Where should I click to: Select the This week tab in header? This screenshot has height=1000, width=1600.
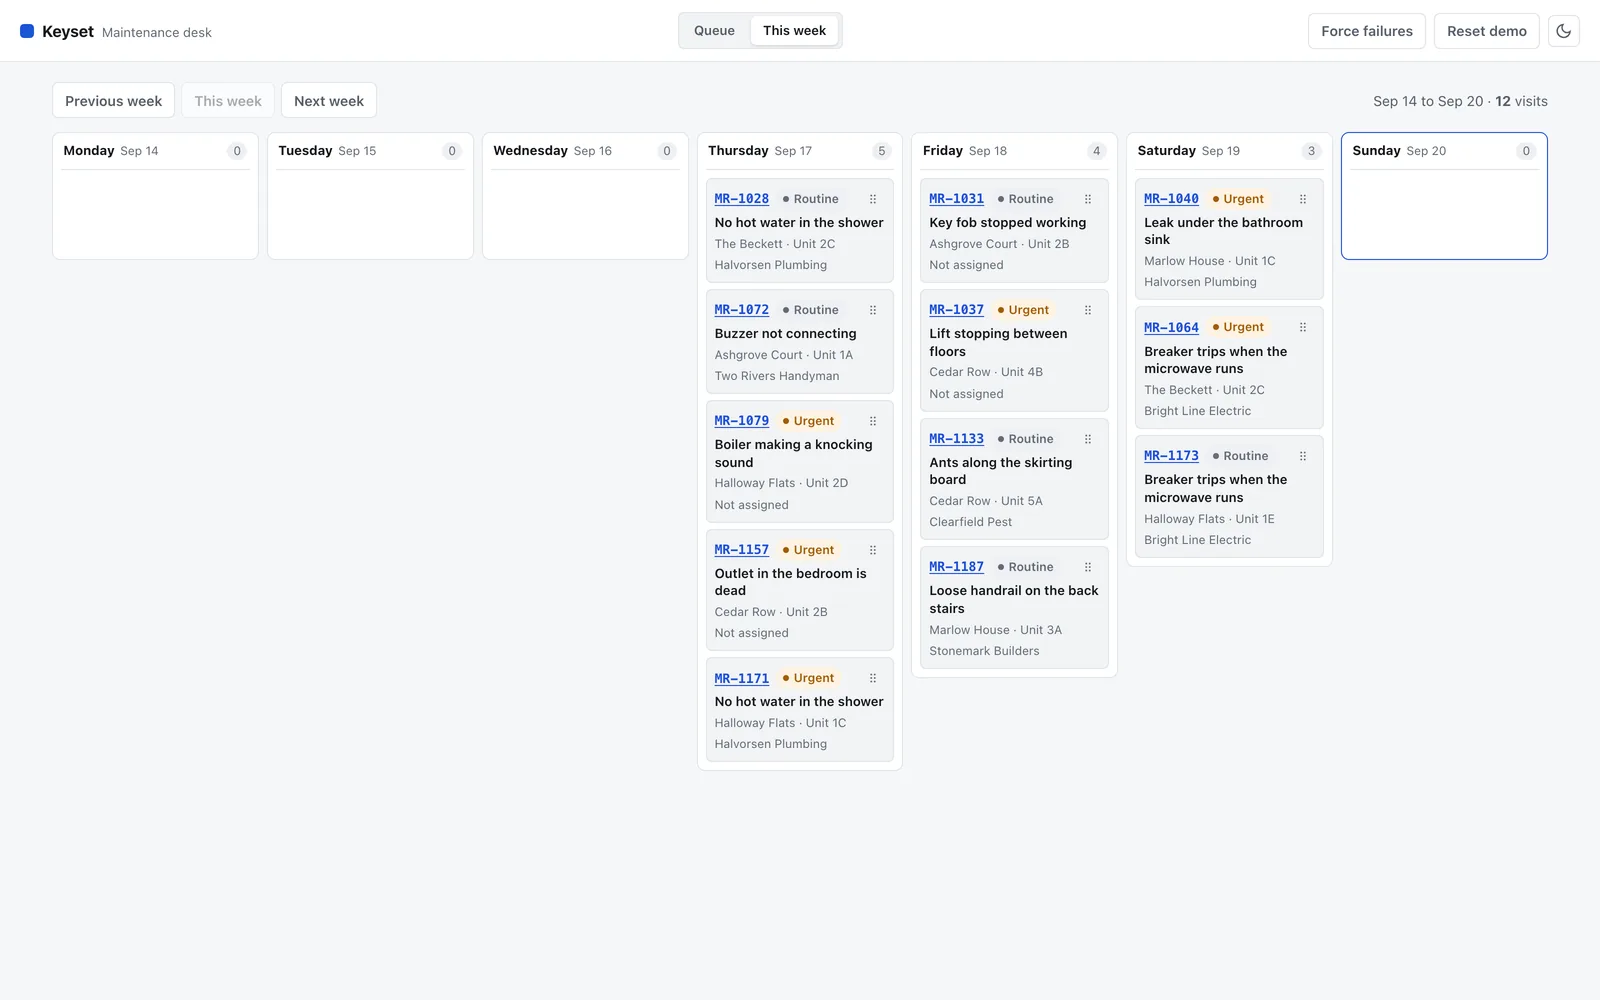coord(794,31)
